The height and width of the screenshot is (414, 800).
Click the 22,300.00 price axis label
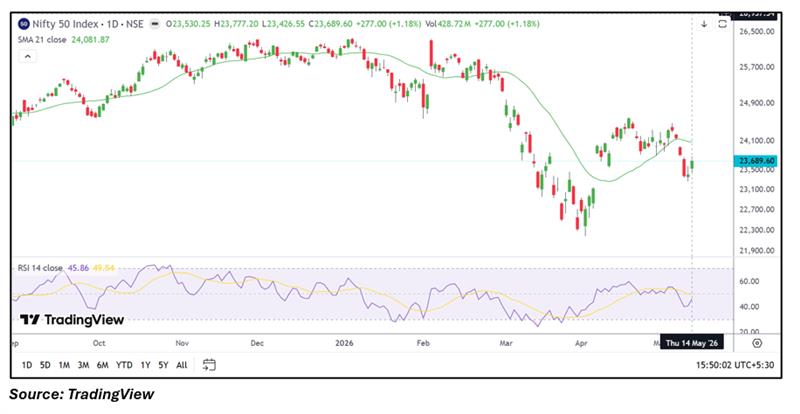(x=757, y=230)
